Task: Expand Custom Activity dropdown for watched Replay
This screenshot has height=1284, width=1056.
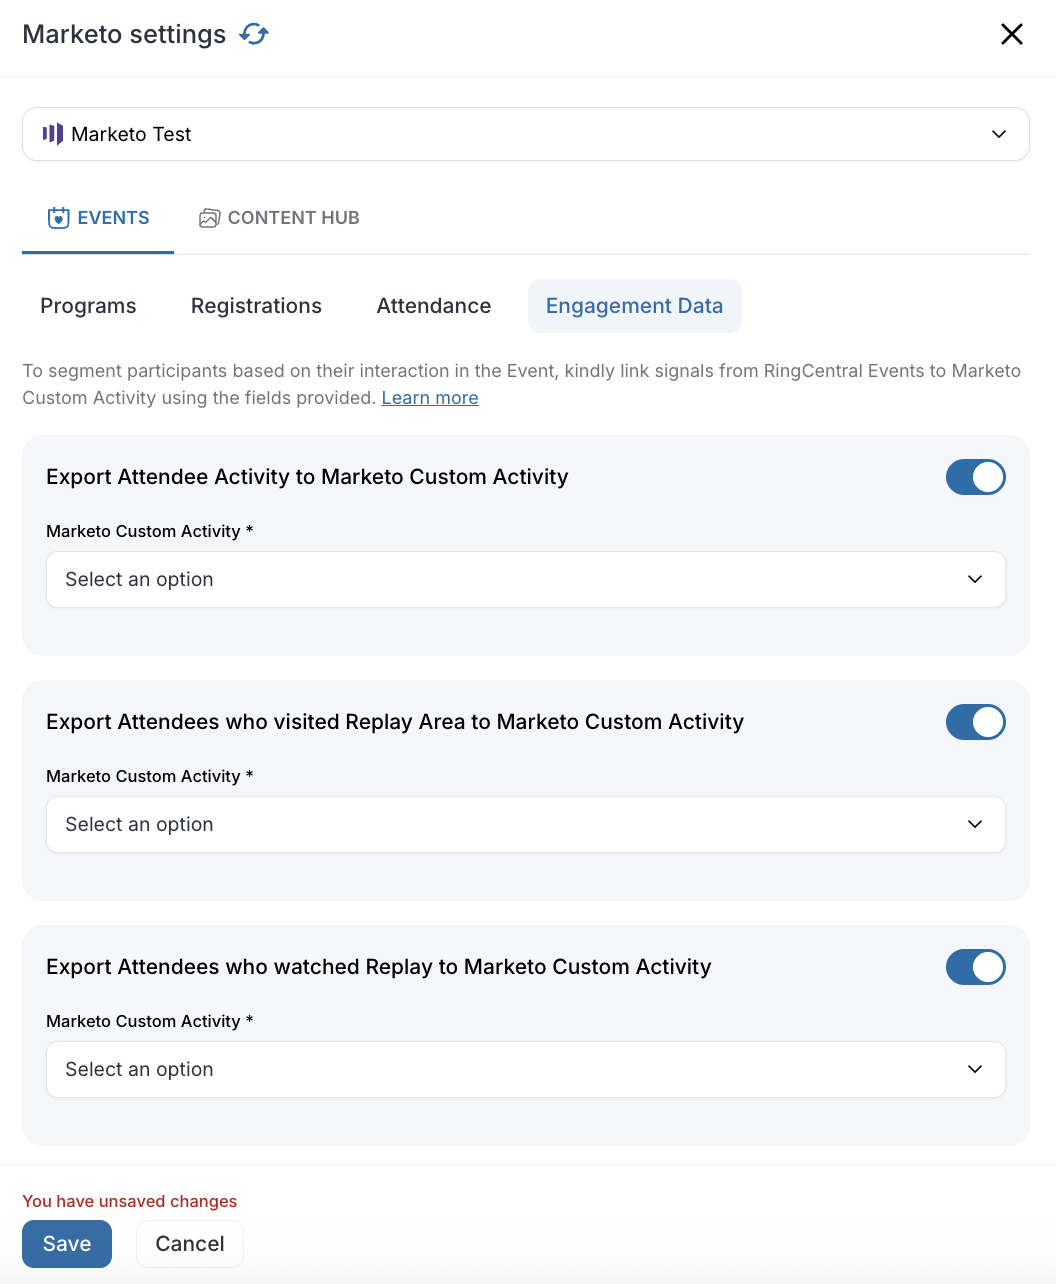Action: [526, 1070]
